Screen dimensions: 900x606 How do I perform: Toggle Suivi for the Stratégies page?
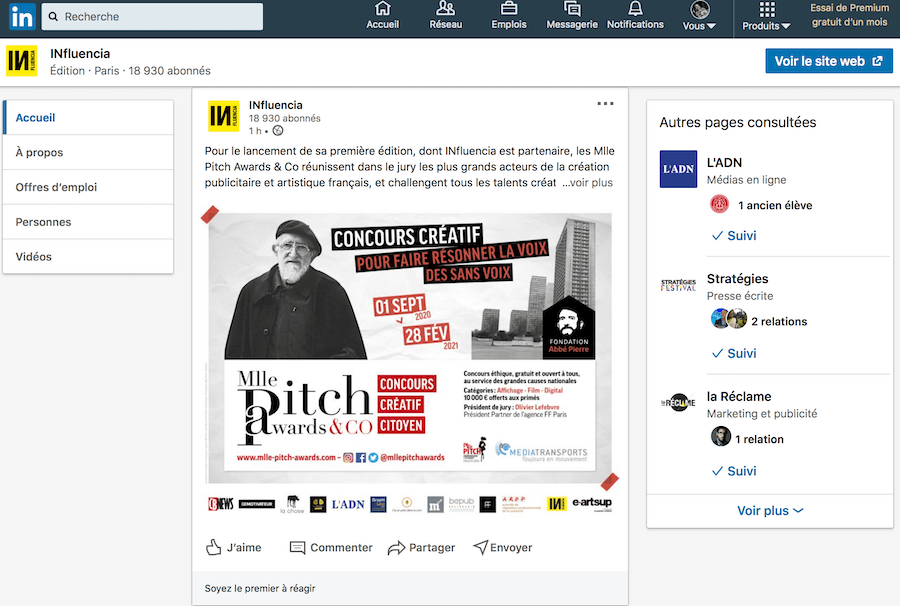[x=734, y=354]
